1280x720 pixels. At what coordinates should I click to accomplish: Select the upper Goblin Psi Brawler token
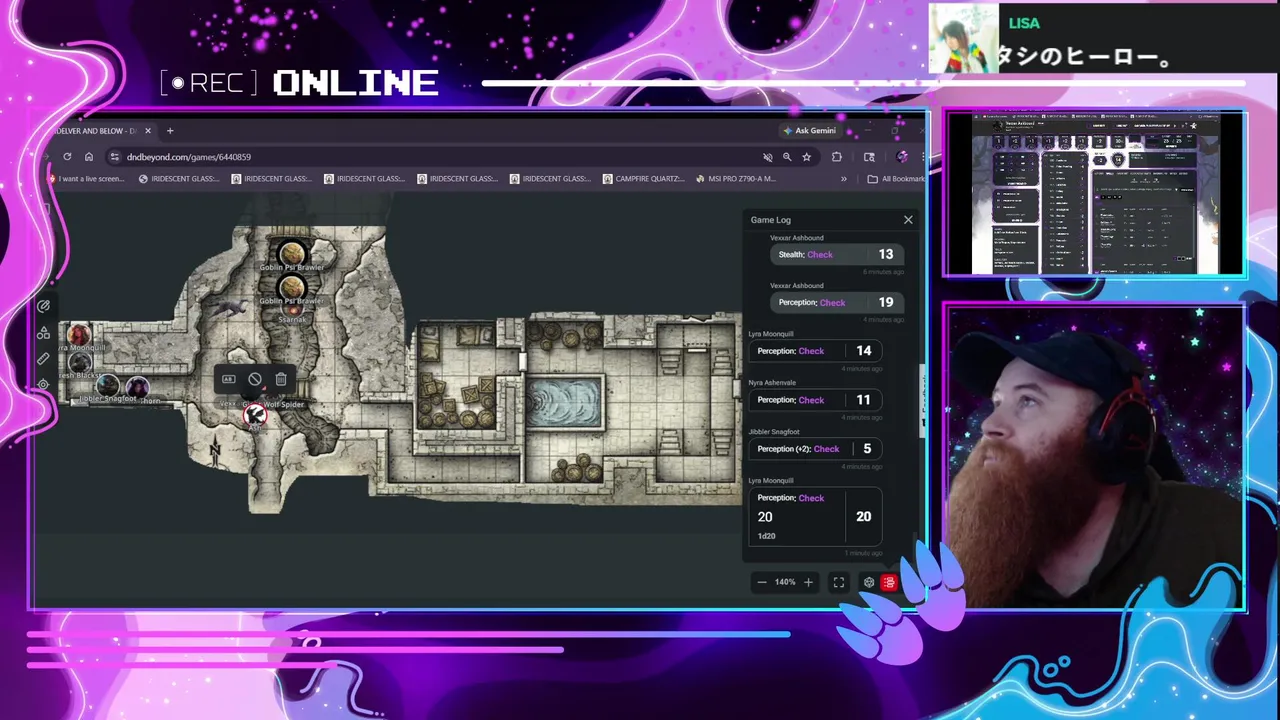[291, 254]
